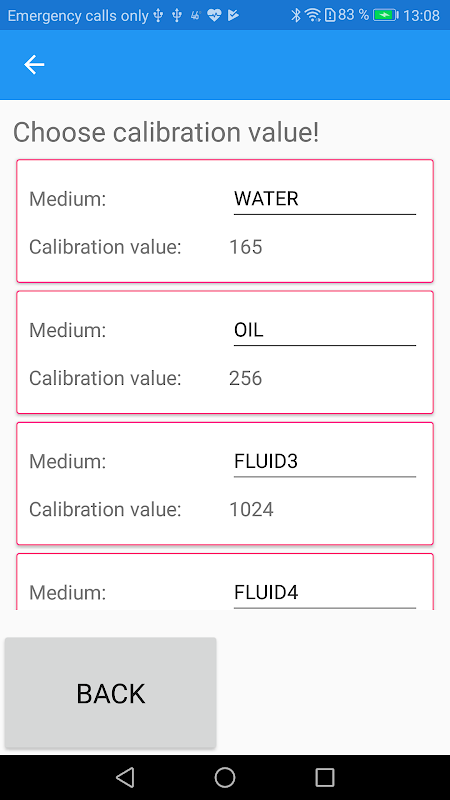
Task: Open recent apps with the square icon
Action: pyautogui.click(x=324, y=777)
